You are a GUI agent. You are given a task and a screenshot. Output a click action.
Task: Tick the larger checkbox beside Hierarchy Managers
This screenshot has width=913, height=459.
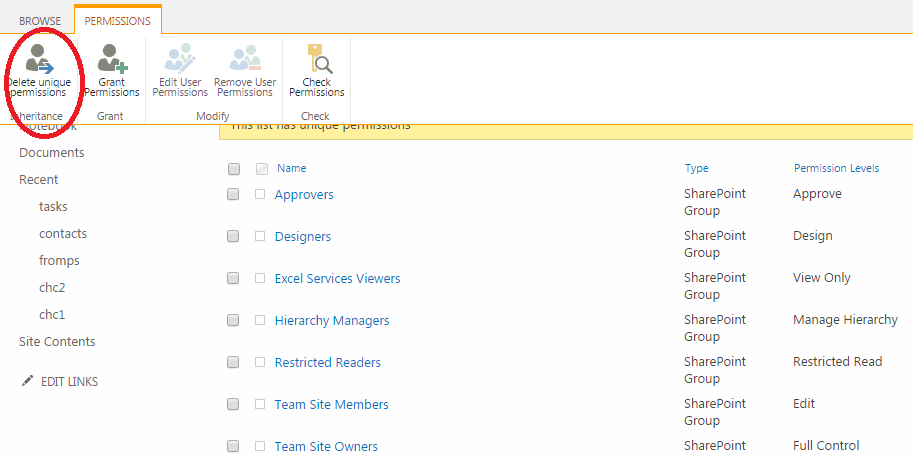coord(233,320)
